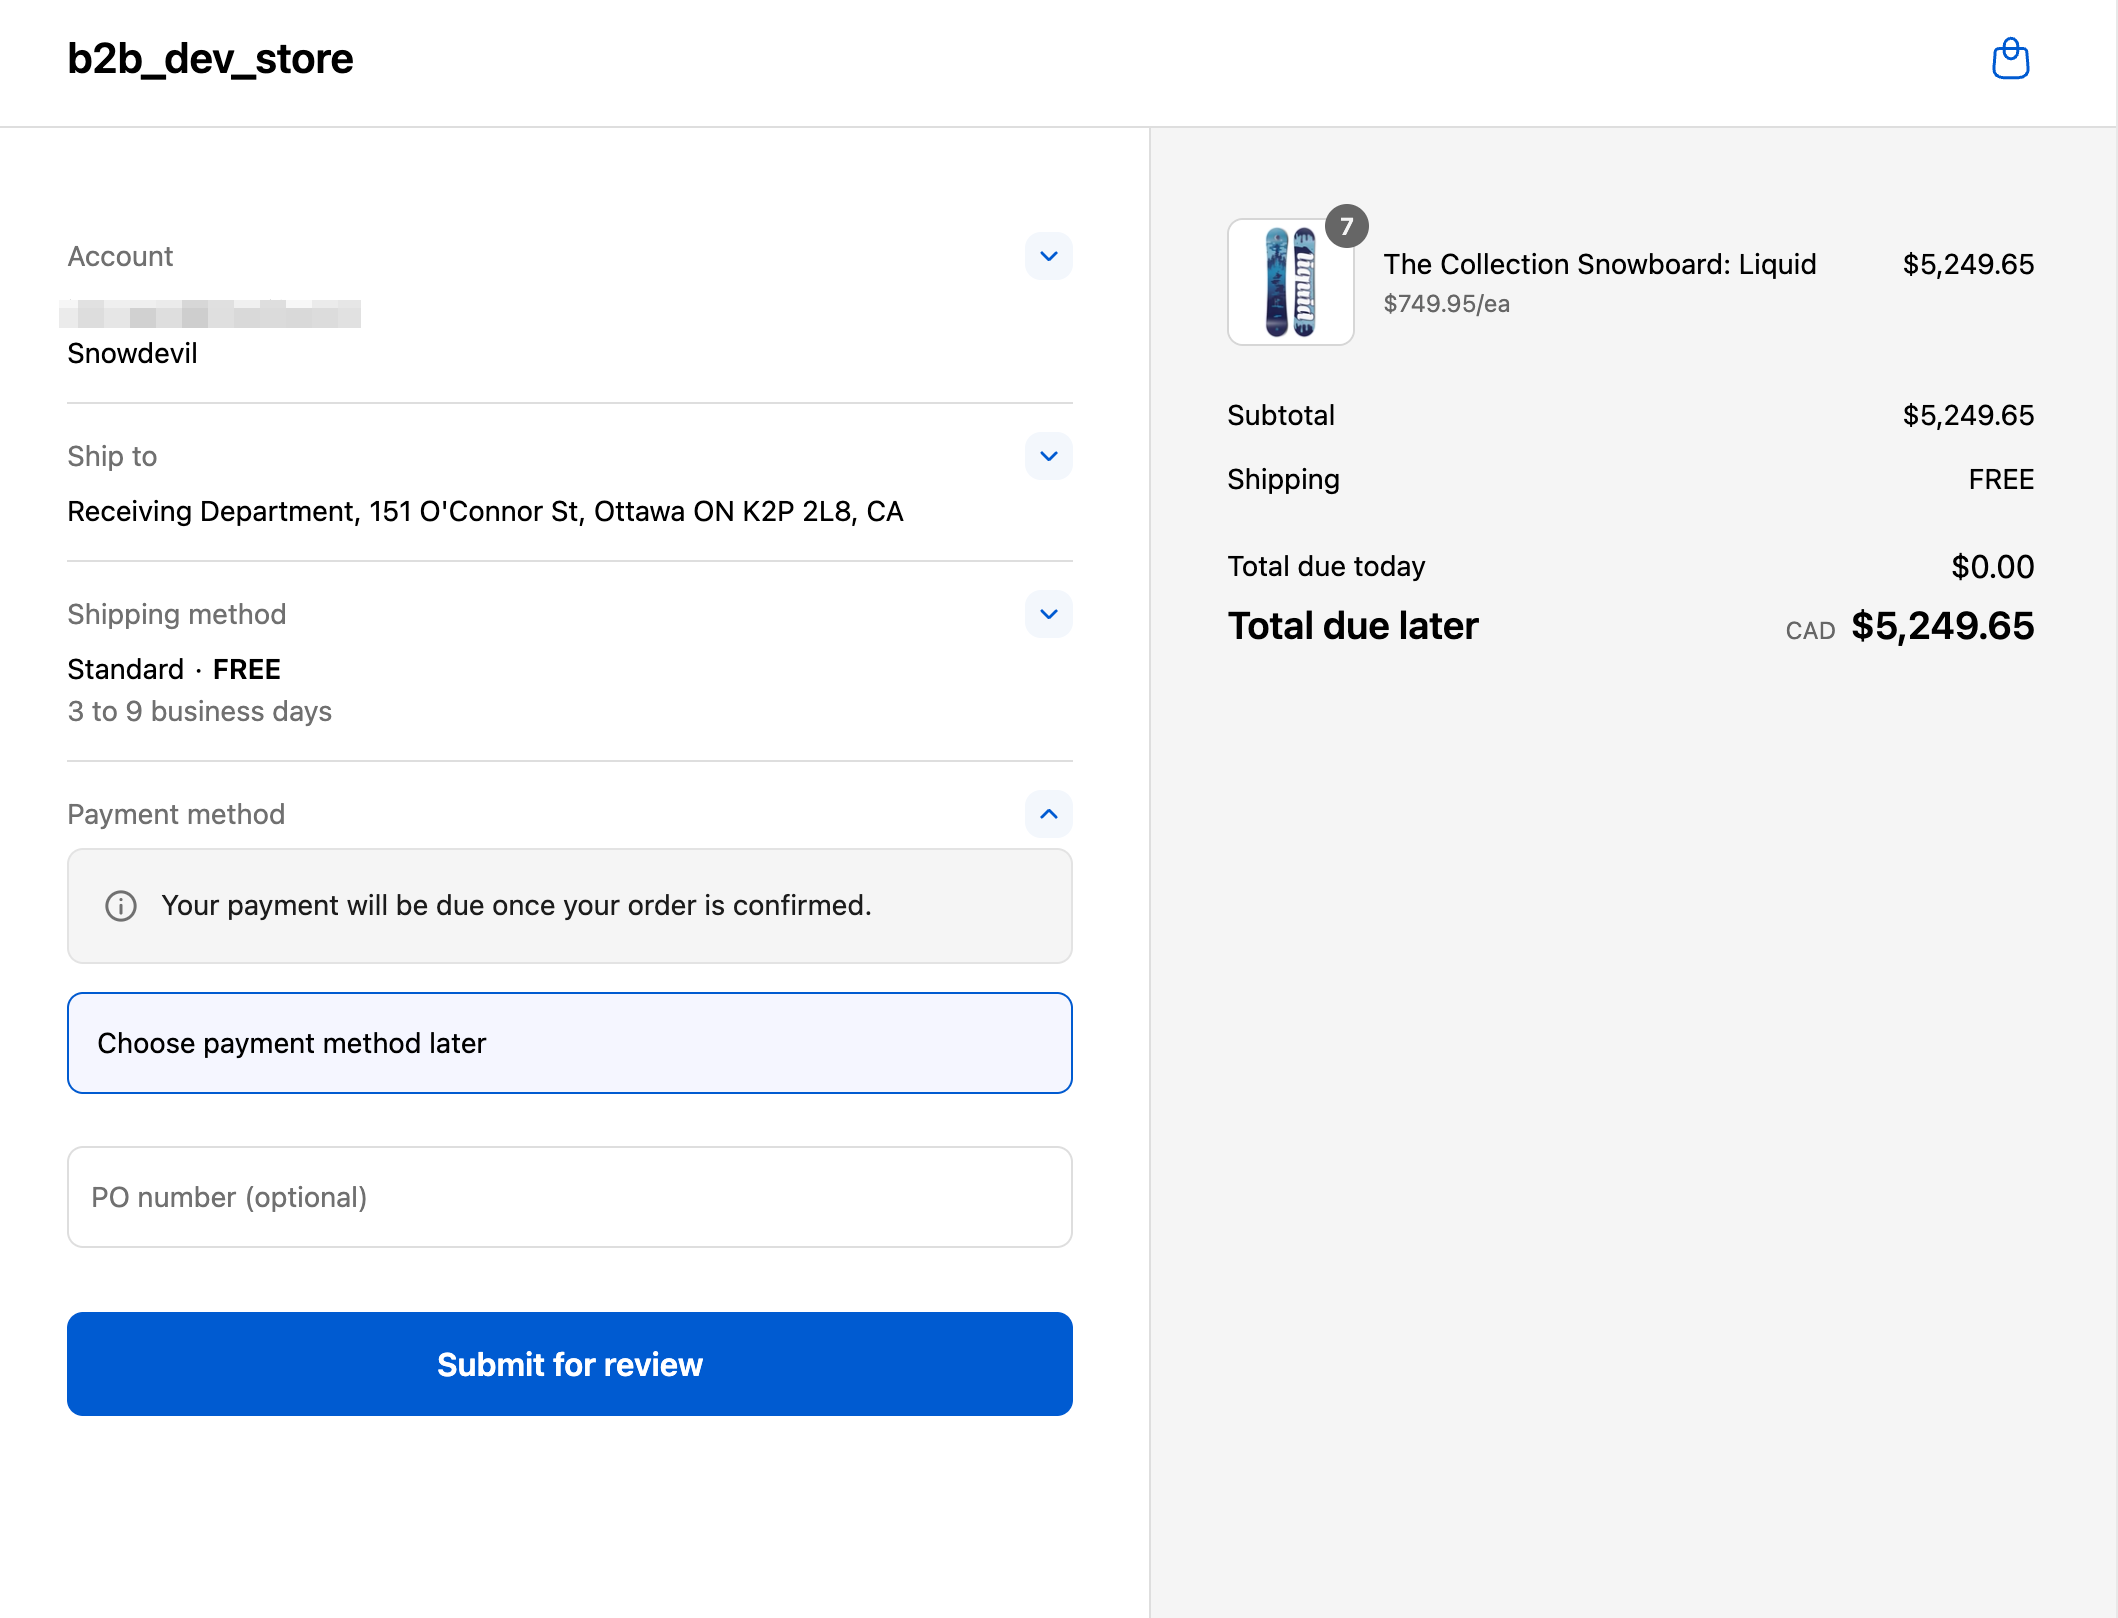Screen dimensions: 2118x1618
Task: Click the 3 to 9 business days text
Action: [x=200, y=711]
